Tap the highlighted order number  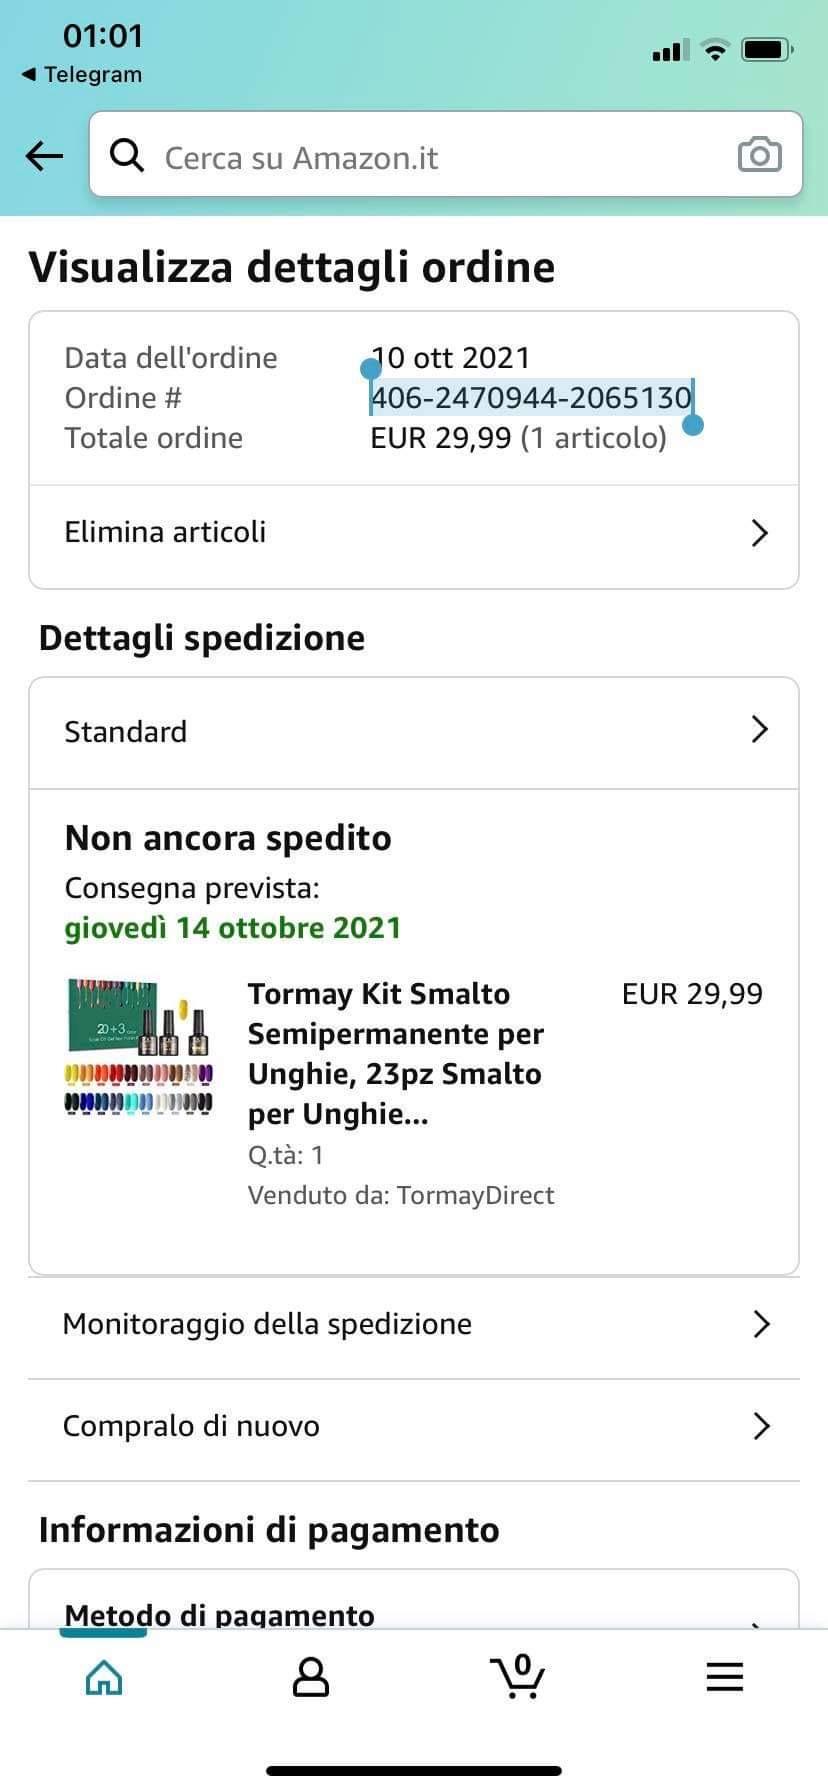tap(531, 398)
